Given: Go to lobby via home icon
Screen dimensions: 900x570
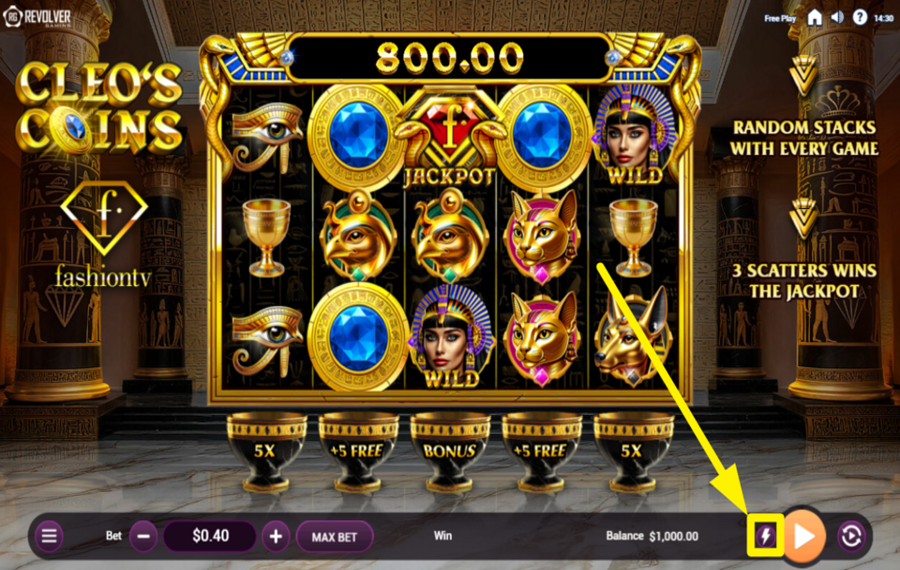Looking at the screenshot, I should tap(814, 18).
